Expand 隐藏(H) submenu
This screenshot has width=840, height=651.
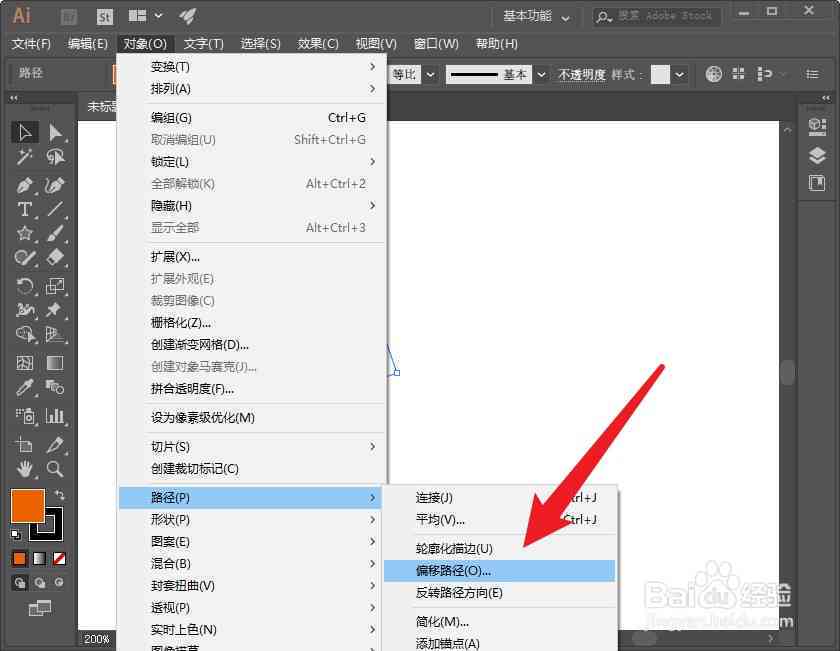(252, 206)
